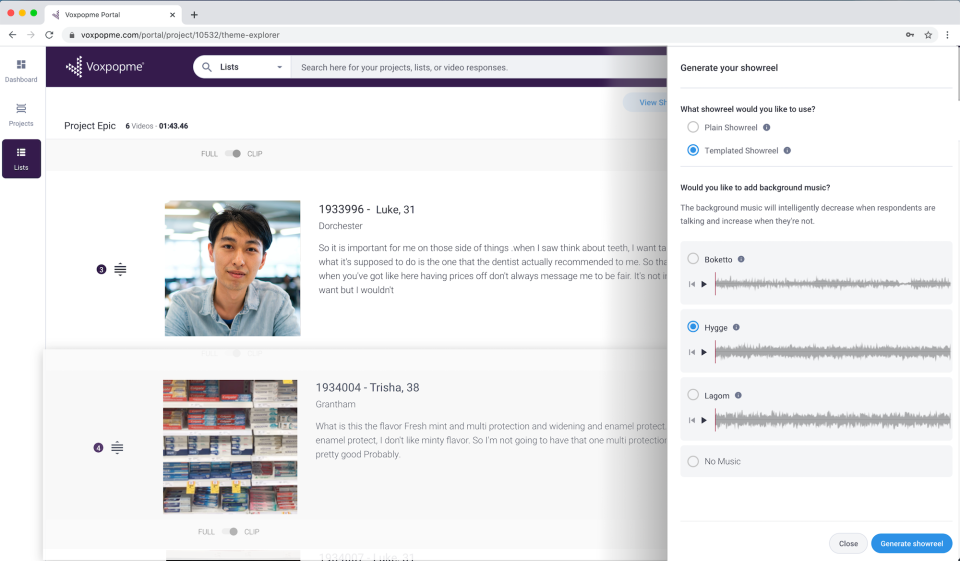Click info icon next to Templated Showreel

(787, 151)
